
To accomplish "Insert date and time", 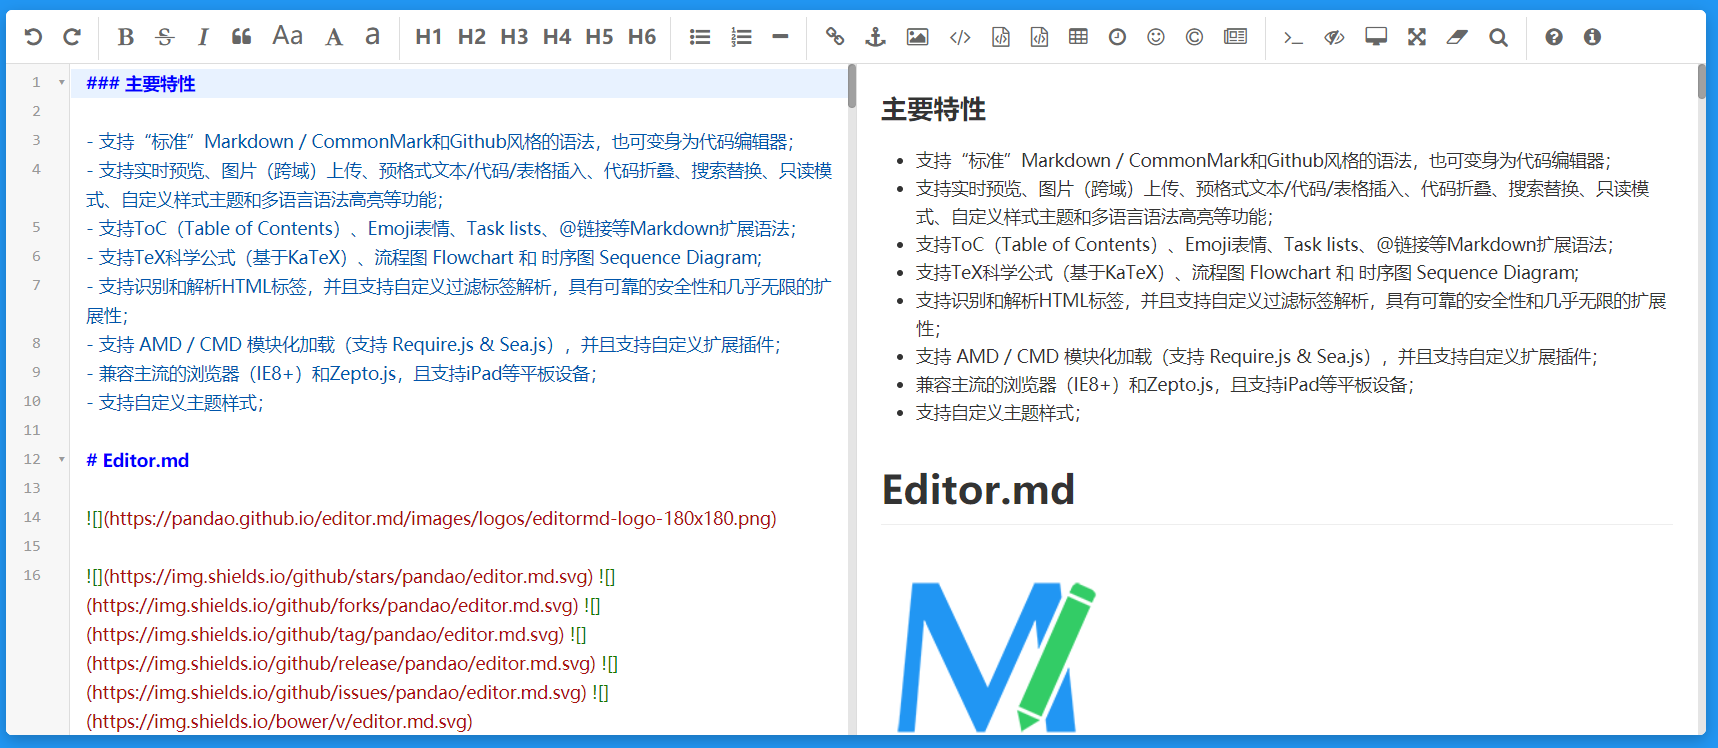I will coord(1117,37).
